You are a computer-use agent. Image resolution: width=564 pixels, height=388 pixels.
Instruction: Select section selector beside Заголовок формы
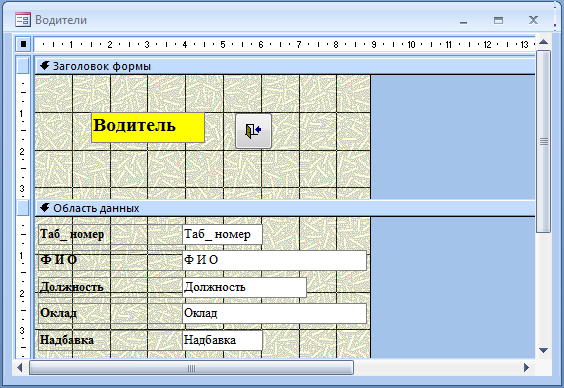click(x=23, y=66)
